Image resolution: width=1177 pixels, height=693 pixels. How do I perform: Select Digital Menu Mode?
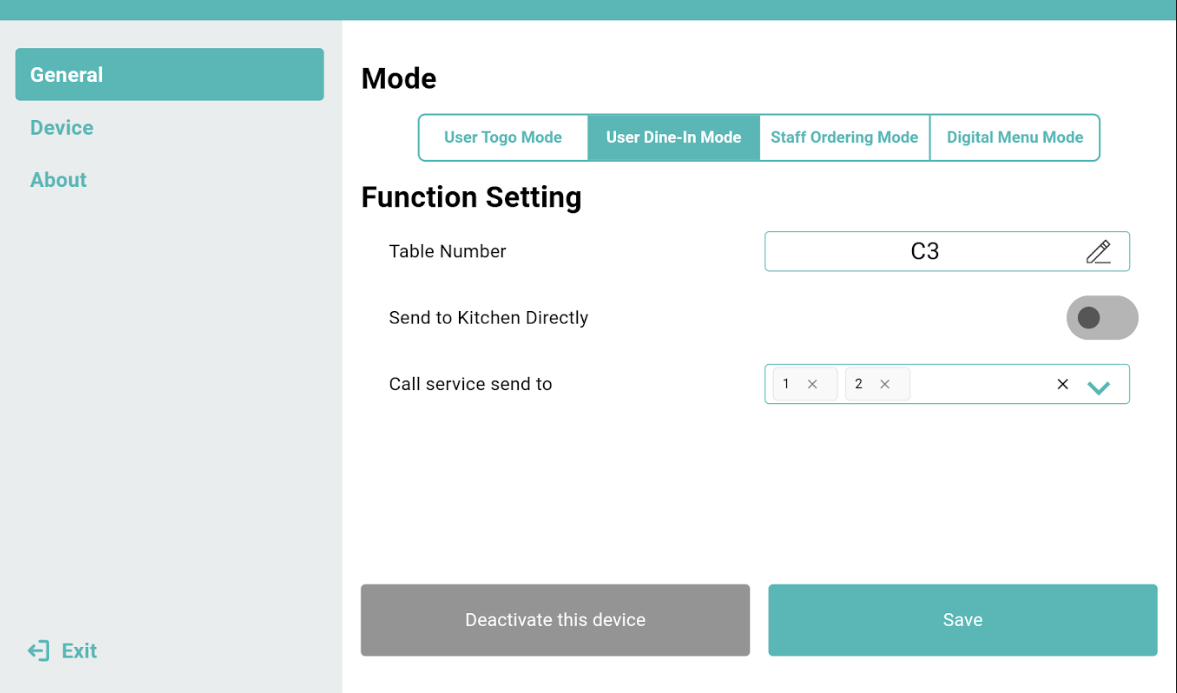1015,138
